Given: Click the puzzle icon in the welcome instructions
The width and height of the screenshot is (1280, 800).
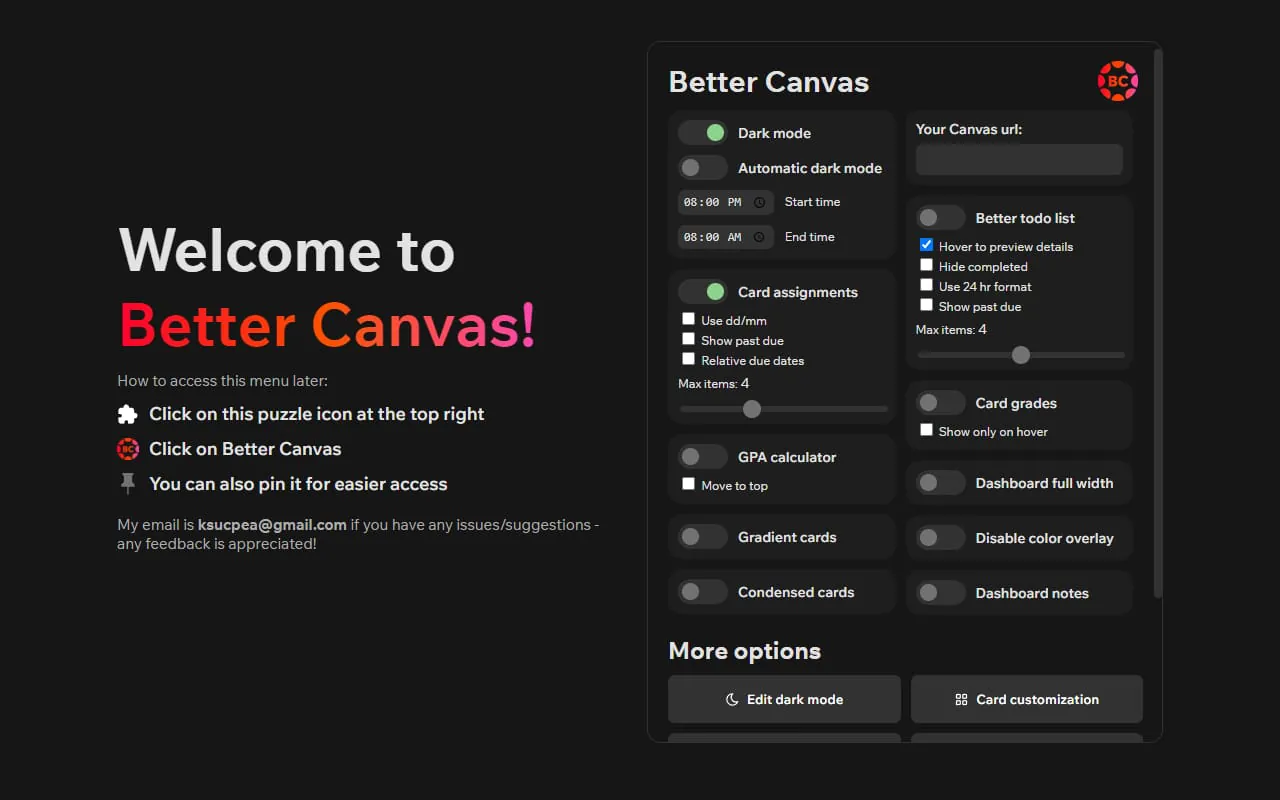Looking at the screenshot, I should coord(129,413).
